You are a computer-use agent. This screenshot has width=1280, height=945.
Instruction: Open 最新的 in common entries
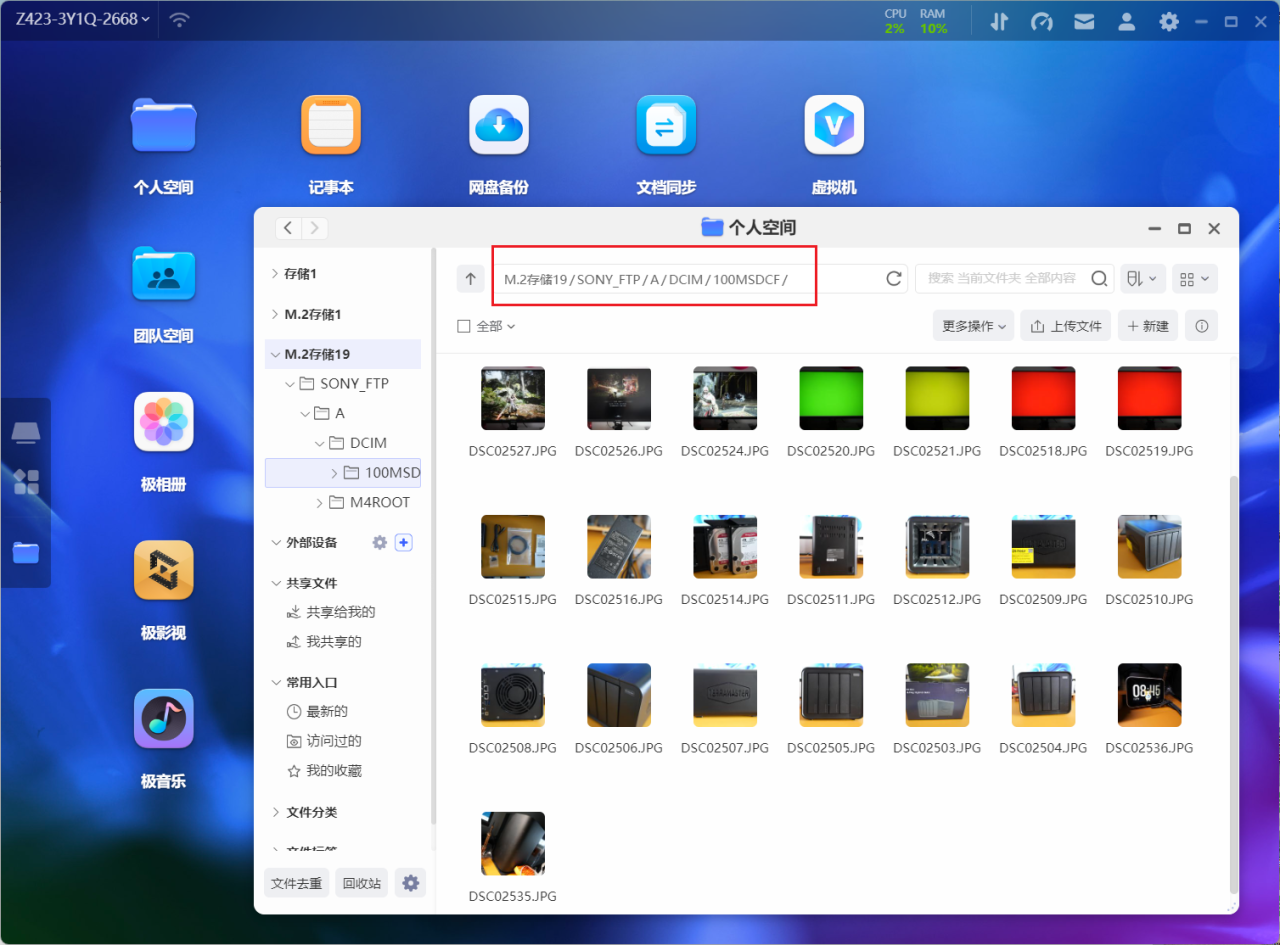(326, 712)
